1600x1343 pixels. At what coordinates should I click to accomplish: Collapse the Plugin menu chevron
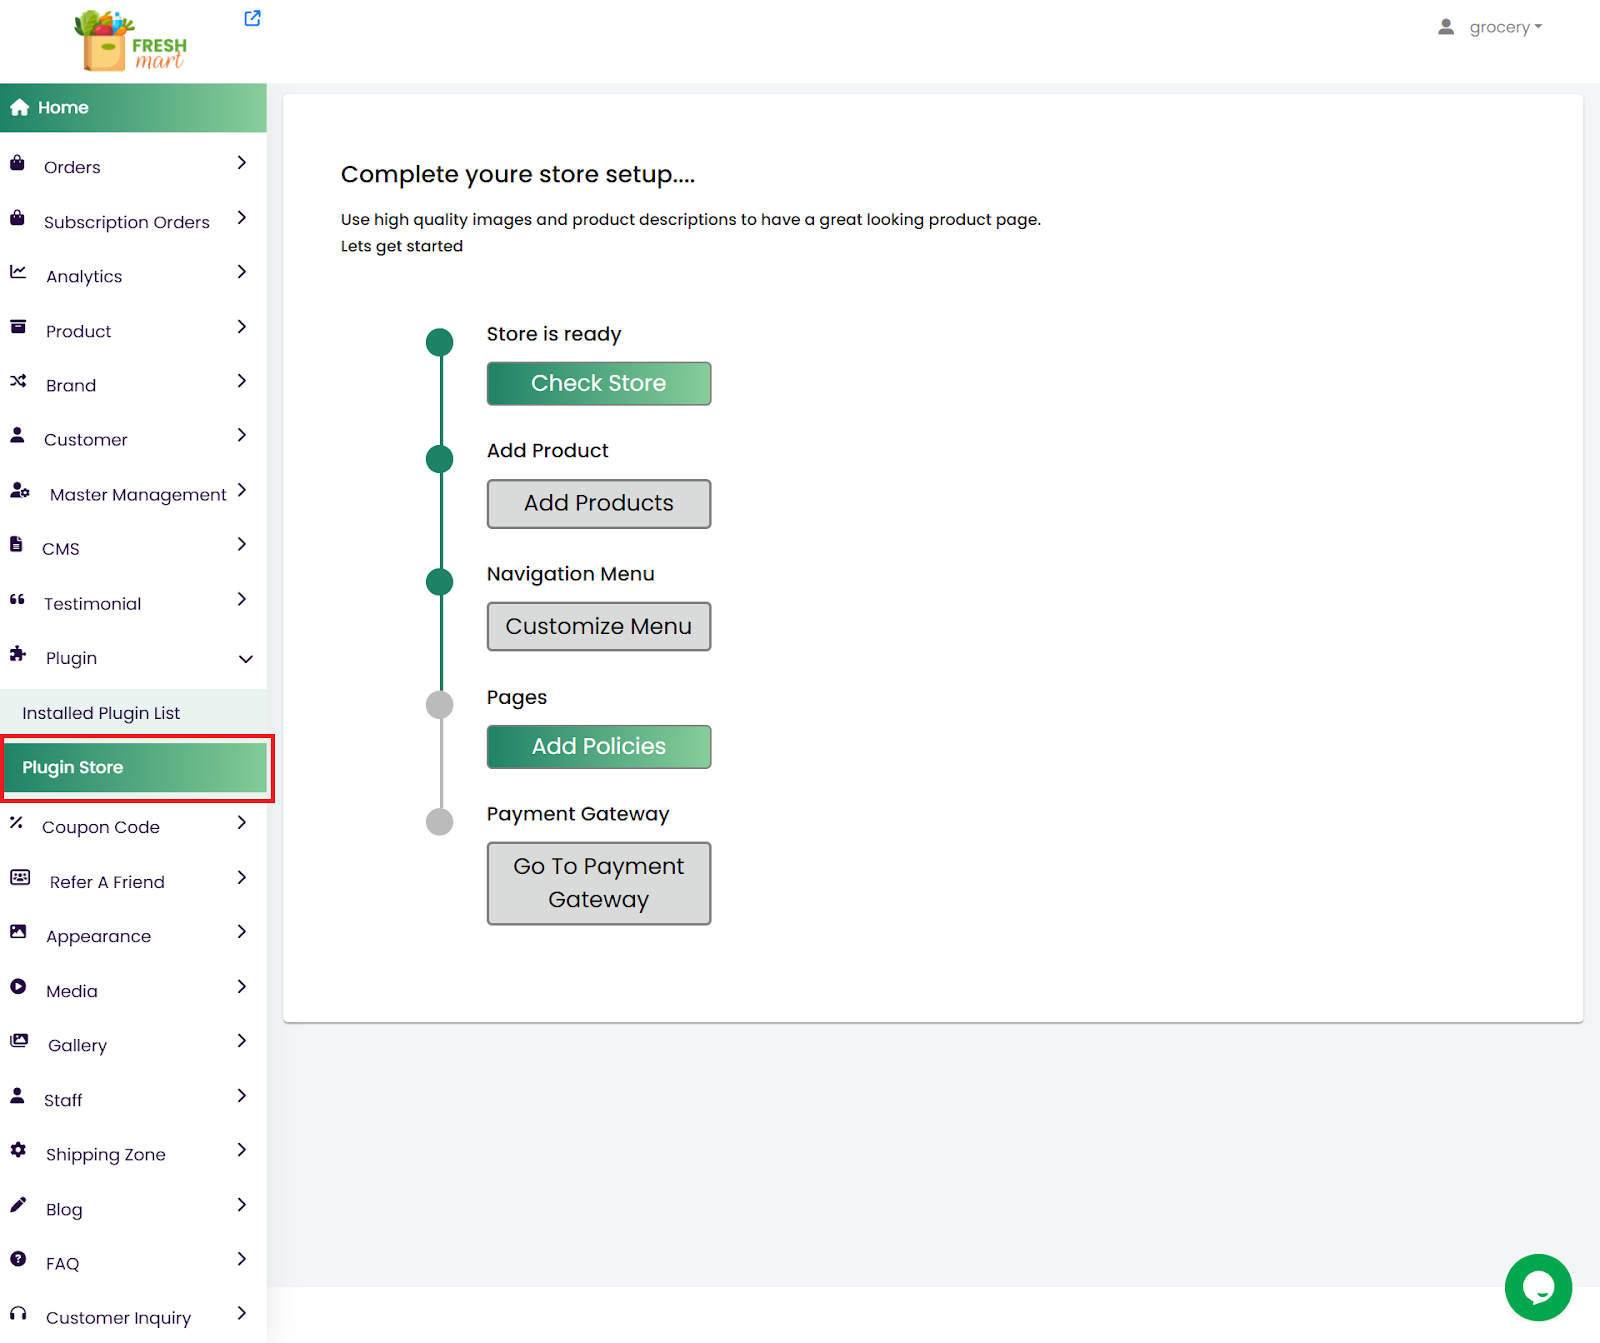coord(245,659)
